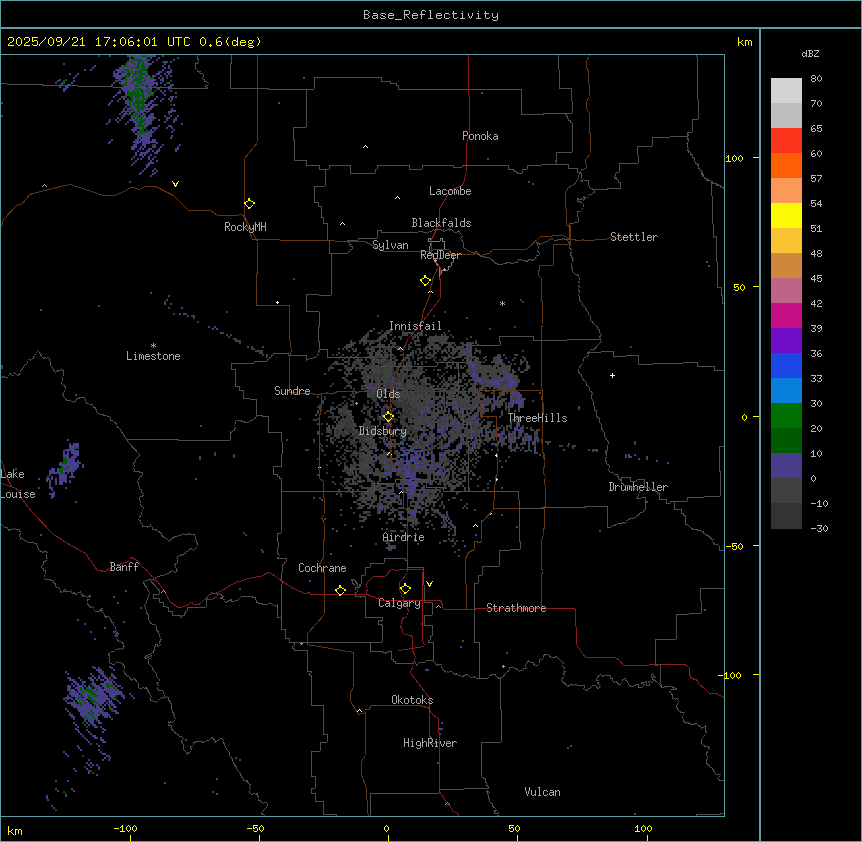Click the UTC timestamp and elevation text
The height and width of the screenshot is (842, 862).
(134, 42)
